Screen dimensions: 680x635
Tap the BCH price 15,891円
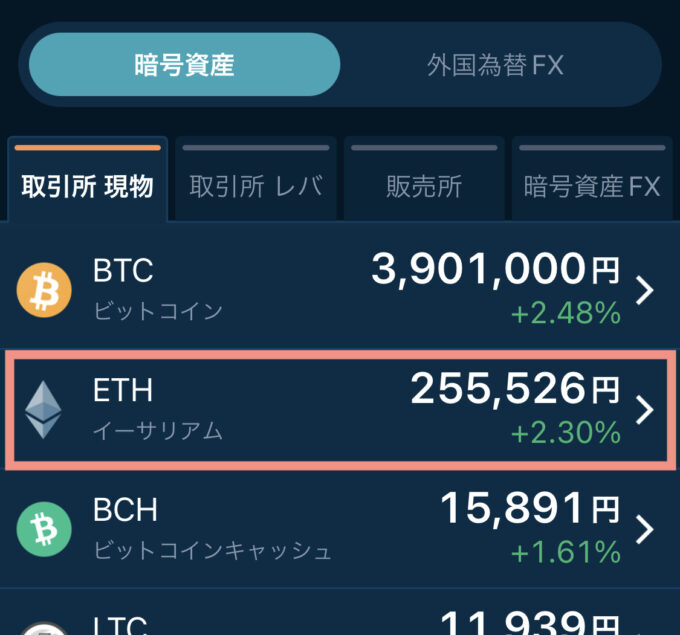pos(530,509)
